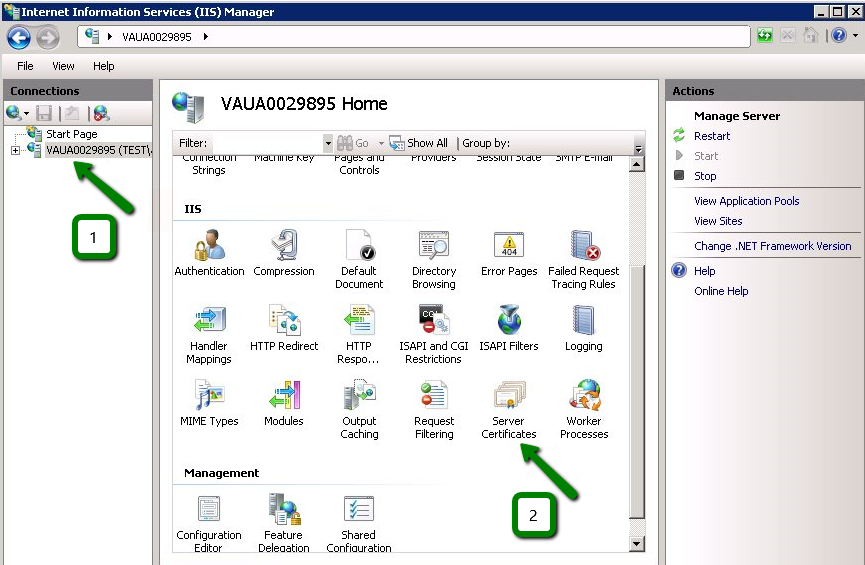Image resolution: width=865 pixels, height=565 pixels.
Task: Open Failed Request Tracing Rules
Action: click(584, 259)
